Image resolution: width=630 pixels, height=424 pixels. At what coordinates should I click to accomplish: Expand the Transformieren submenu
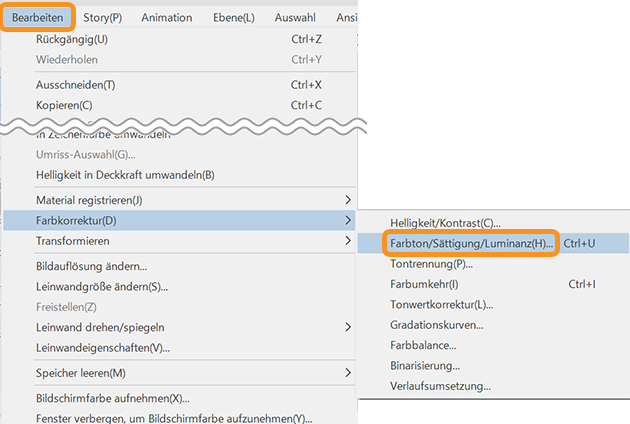(73, 241)
